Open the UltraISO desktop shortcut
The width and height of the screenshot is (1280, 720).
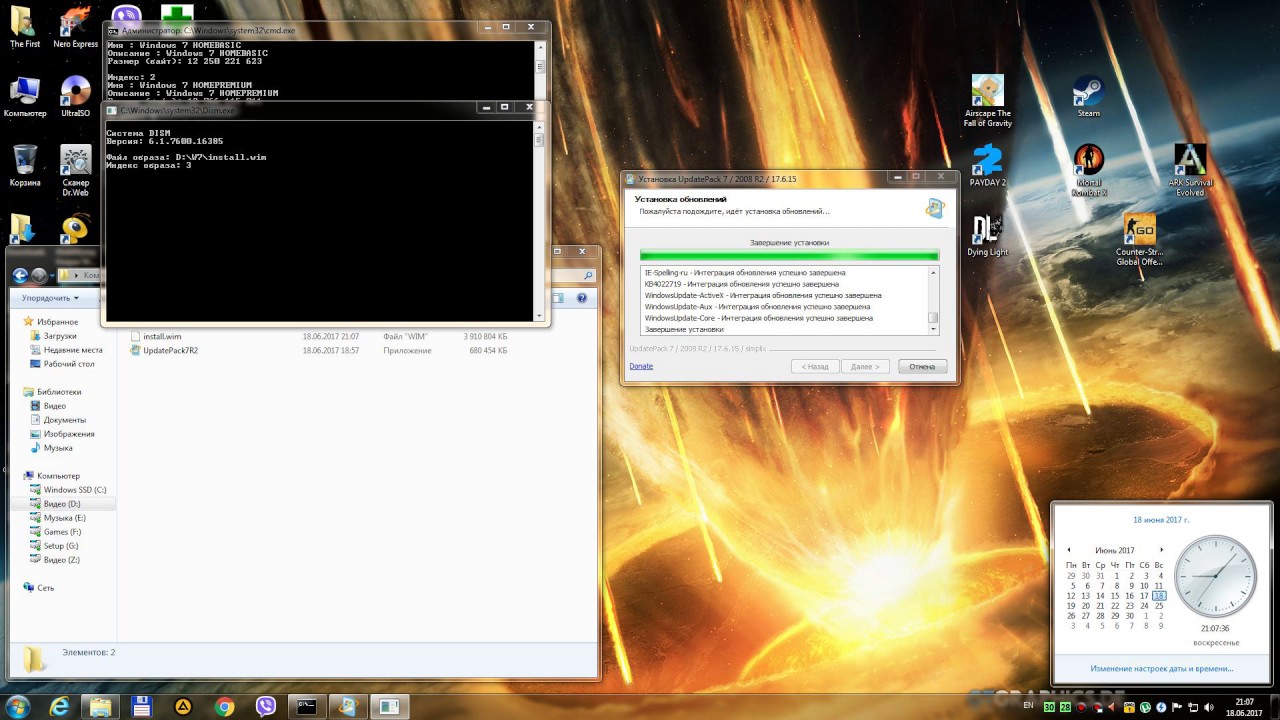[x=75, y=97]
